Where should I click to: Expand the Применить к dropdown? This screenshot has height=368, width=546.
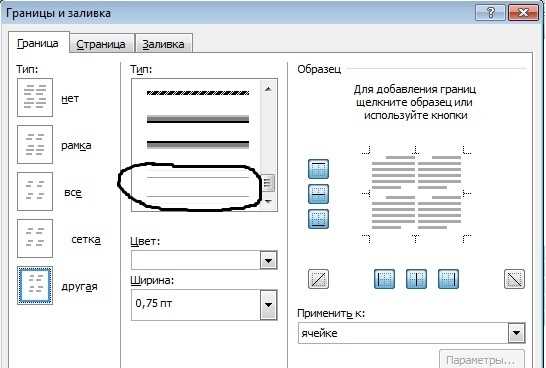tap(516, 333)
